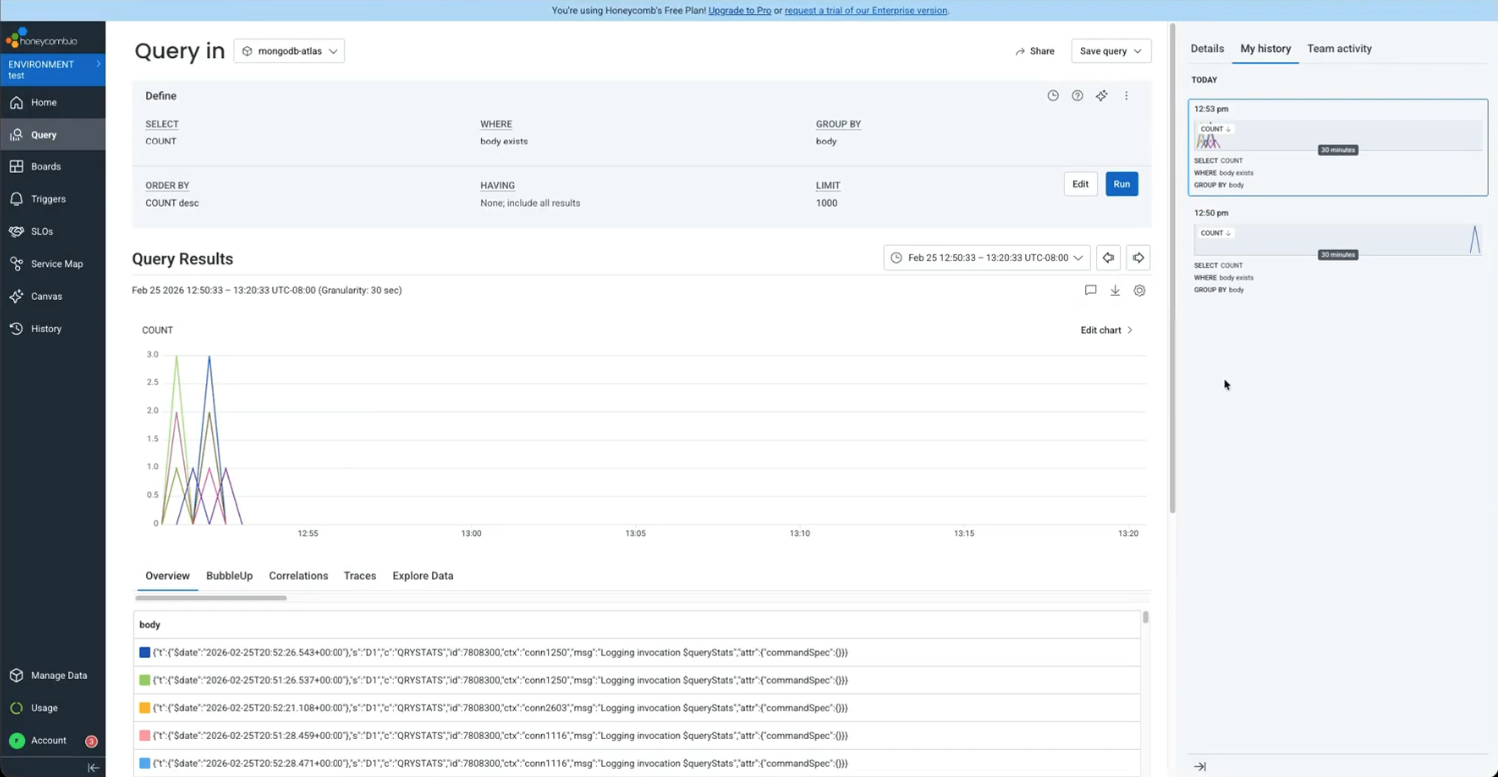Image resolution: width=1498 pixels, height=777 pixels.
Task: Switch to the Explore Data tab
Action: coord(423,576)
